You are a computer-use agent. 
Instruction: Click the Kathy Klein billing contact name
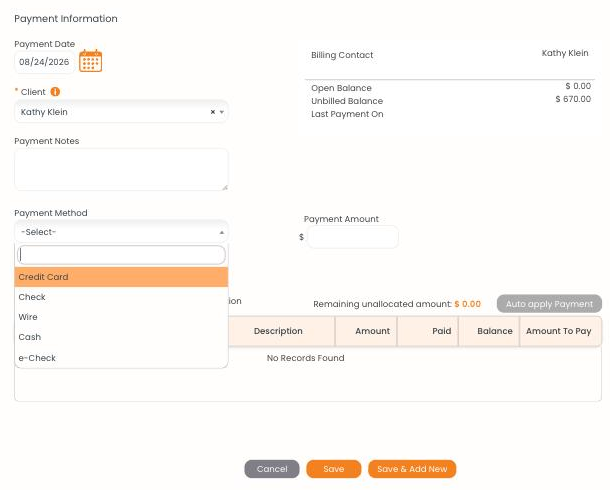[565, 53]
